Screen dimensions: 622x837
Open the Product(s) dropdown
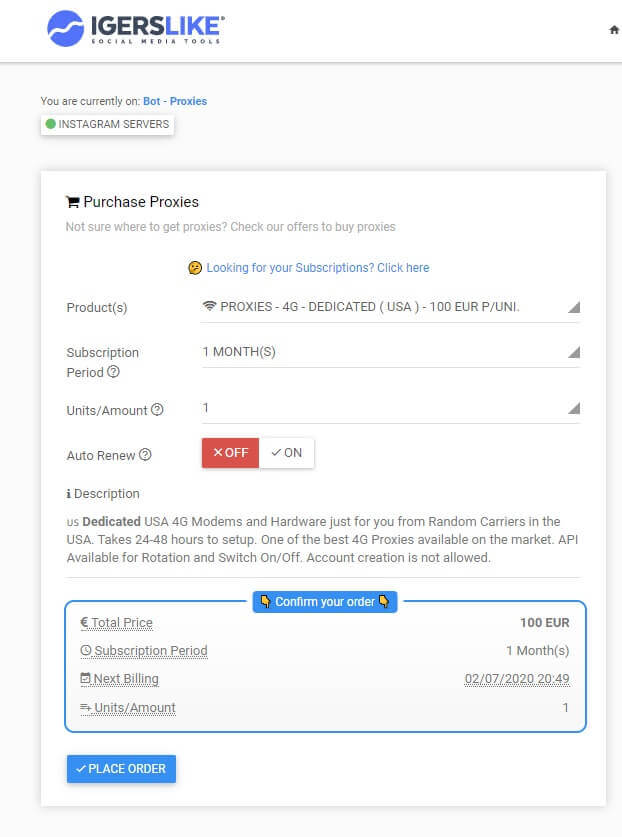coord(390,307)
